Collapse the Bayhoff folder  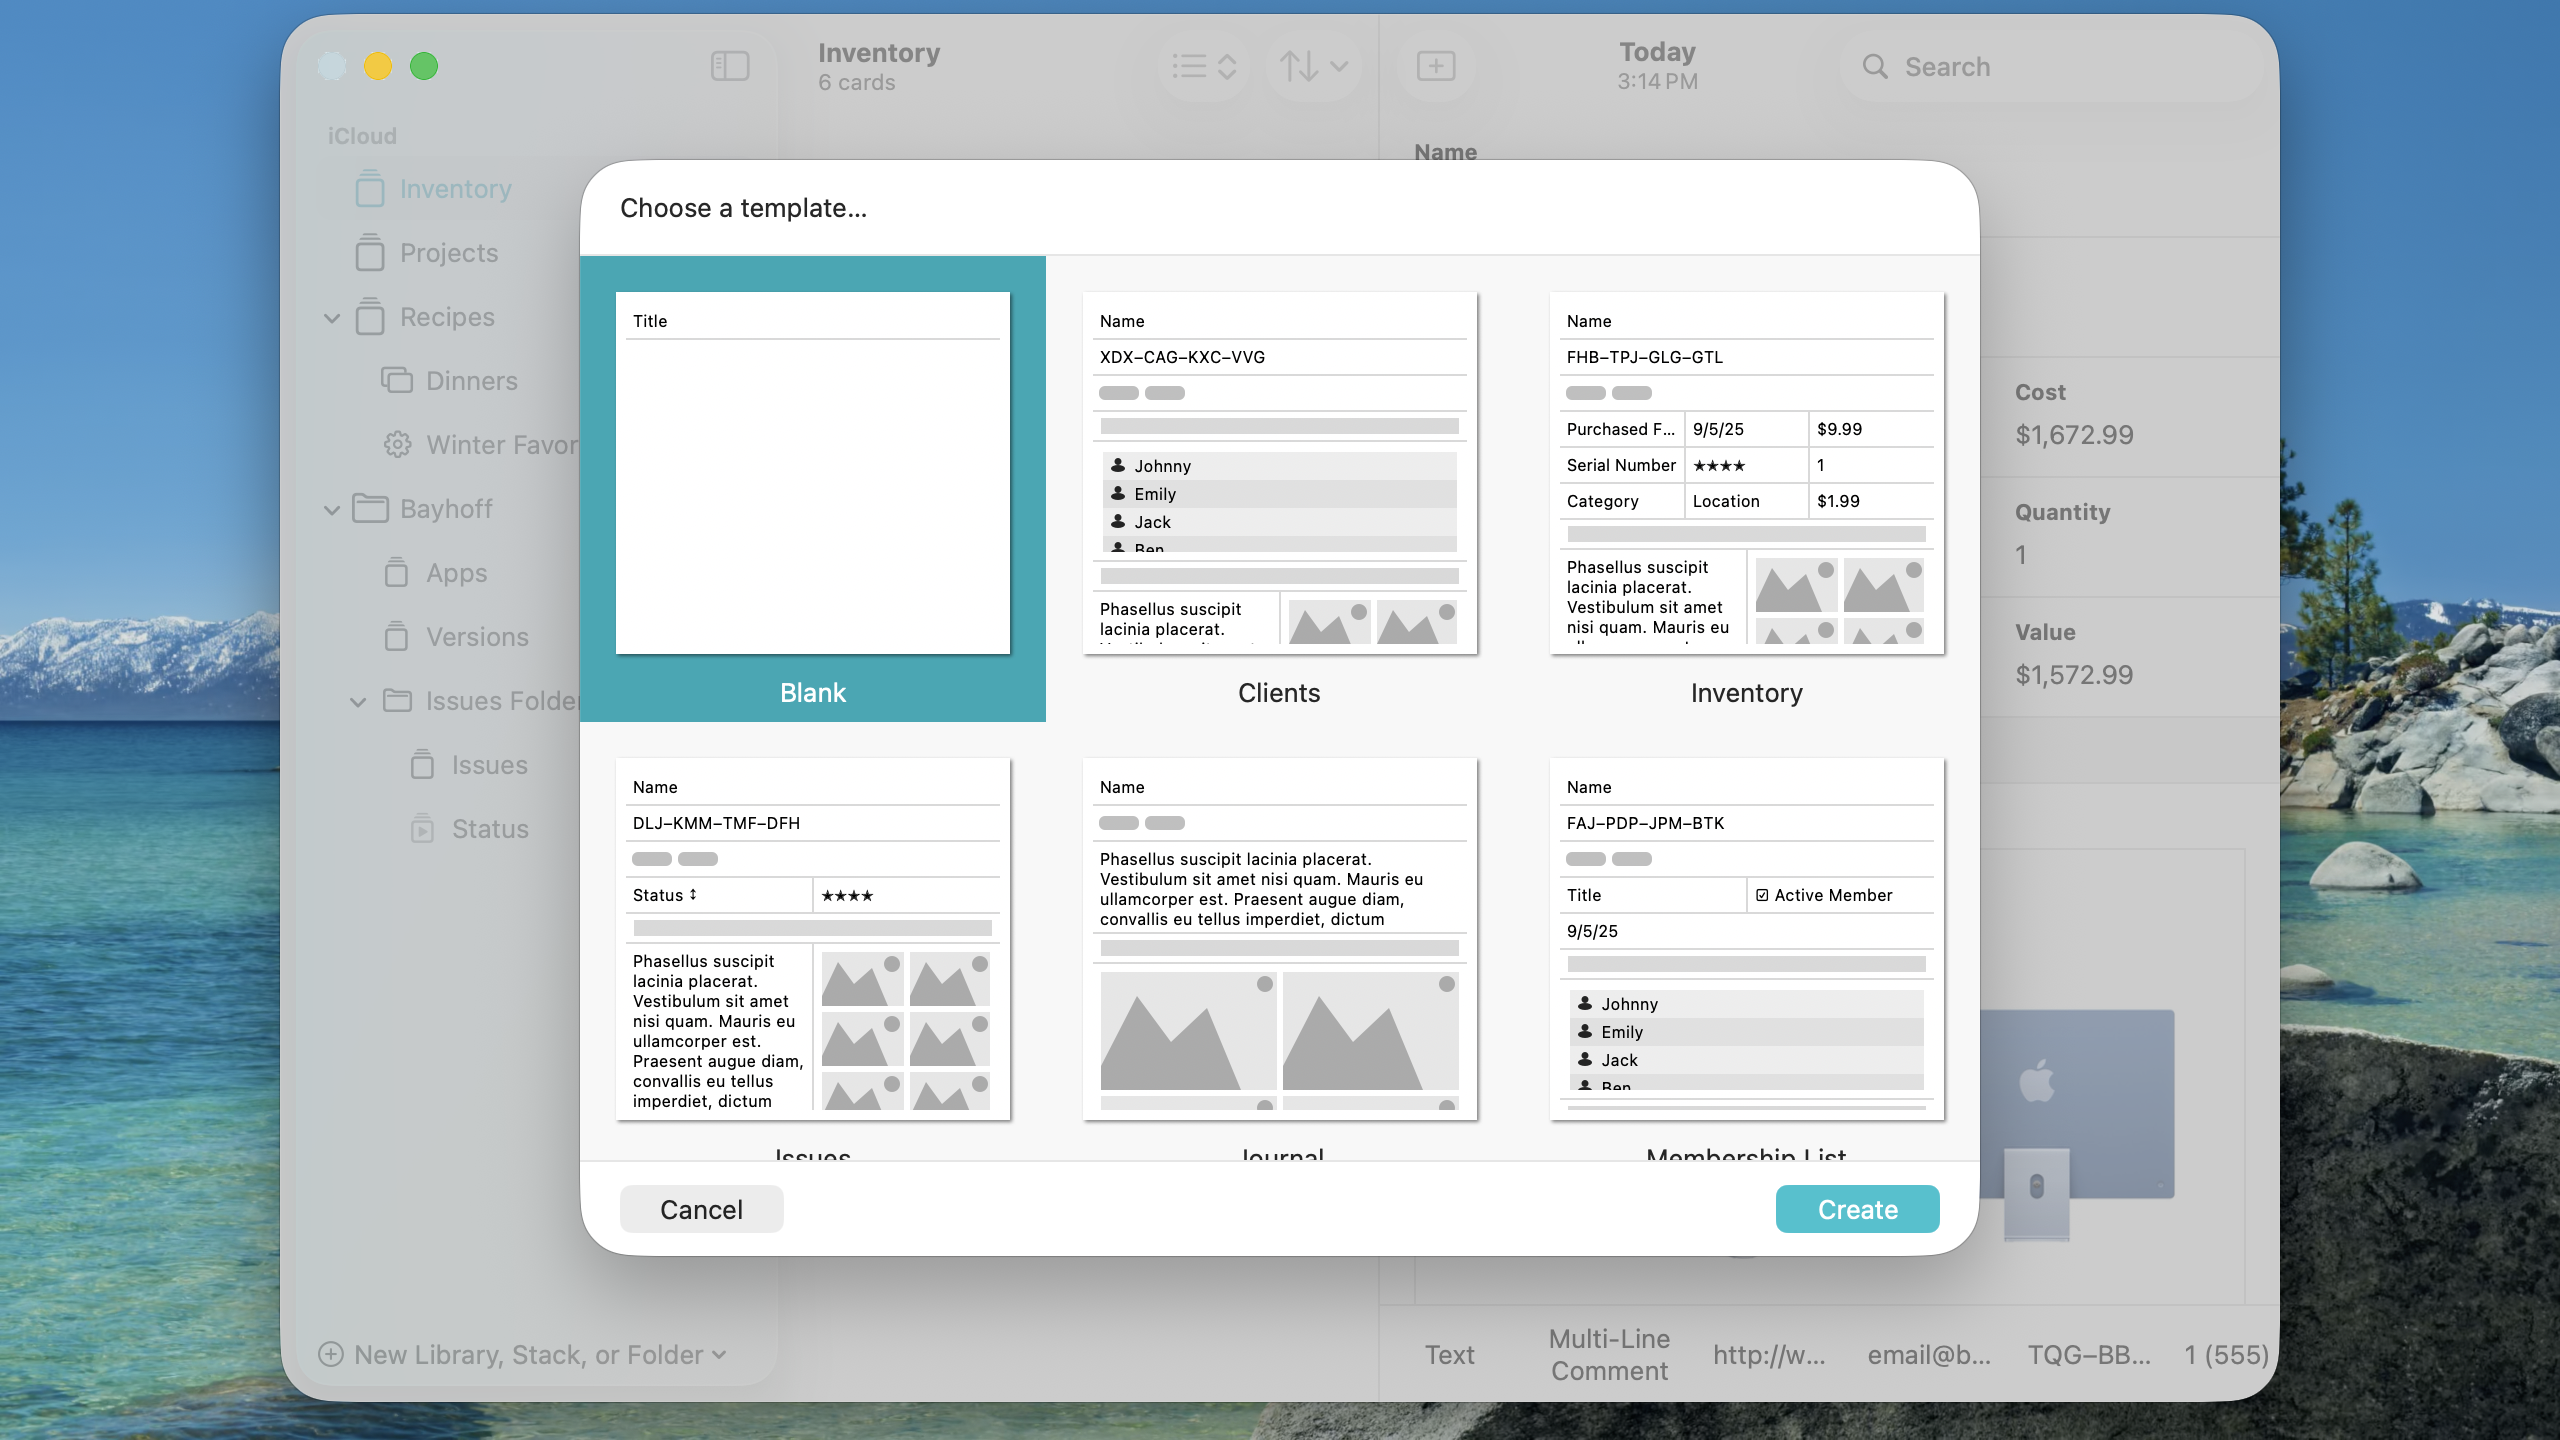click(331, 509)
